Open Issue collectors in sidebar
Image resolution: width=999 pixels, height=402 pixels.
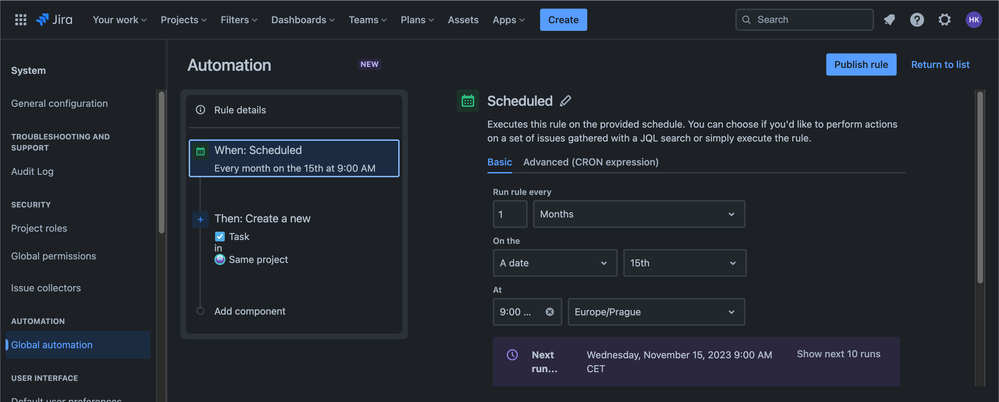46,288
